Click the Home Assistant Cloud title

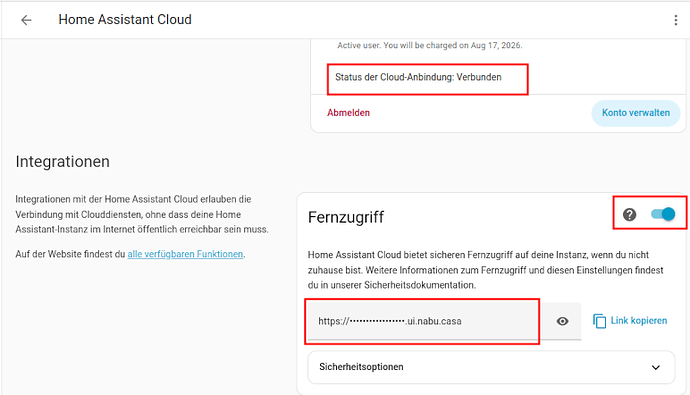pos(125,20)
